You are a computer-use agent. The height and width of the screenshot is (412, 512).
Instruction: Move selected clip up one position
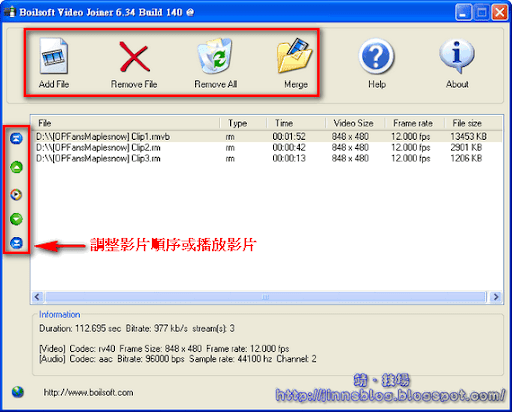point(16,167)
